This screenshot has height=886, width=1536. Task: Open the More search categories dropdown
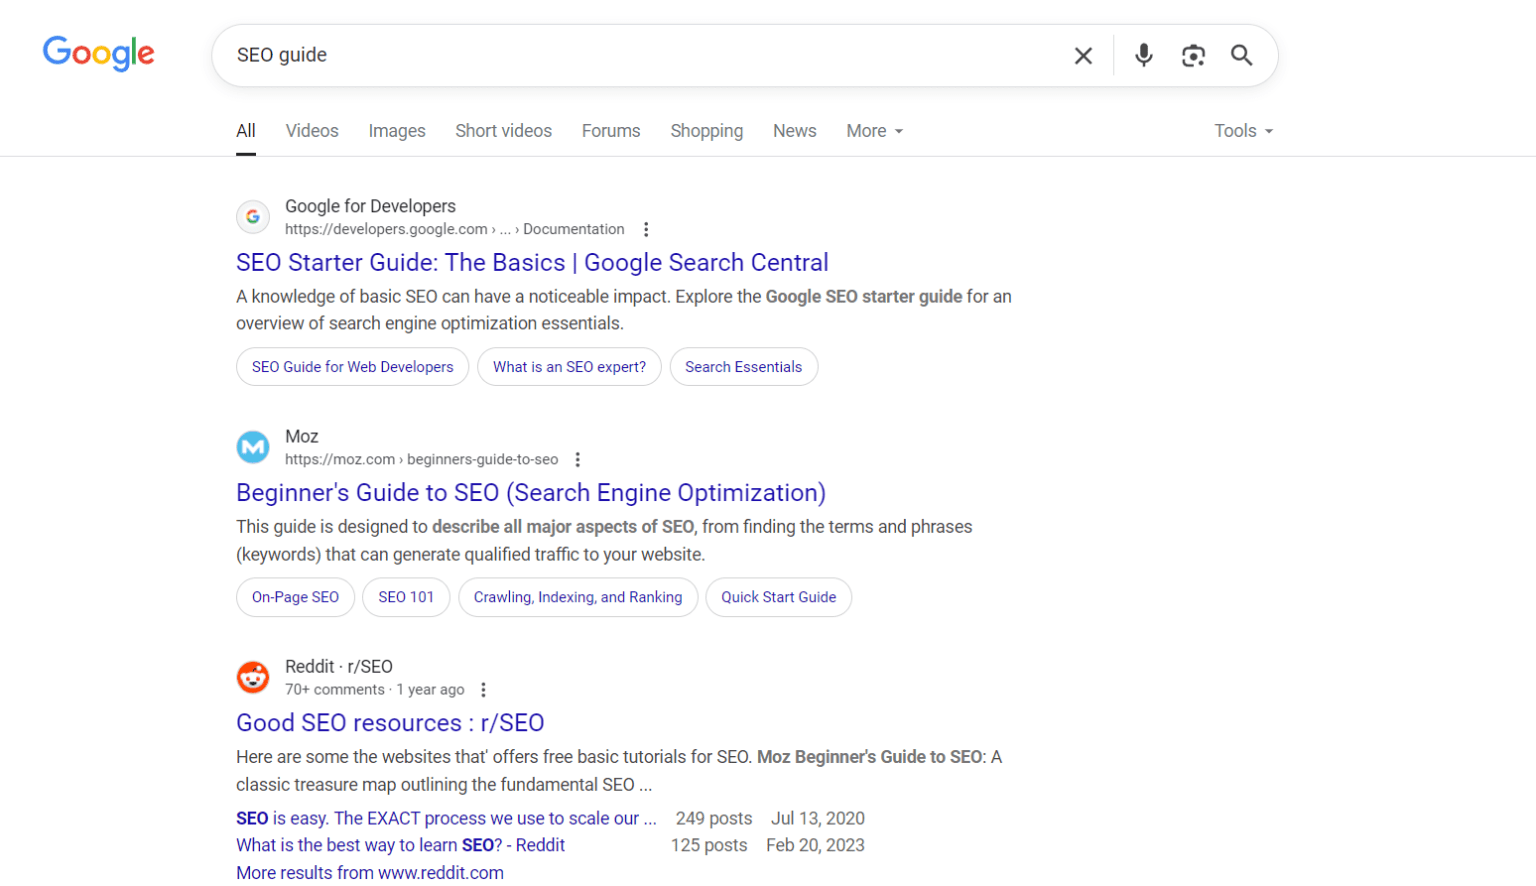873,131
